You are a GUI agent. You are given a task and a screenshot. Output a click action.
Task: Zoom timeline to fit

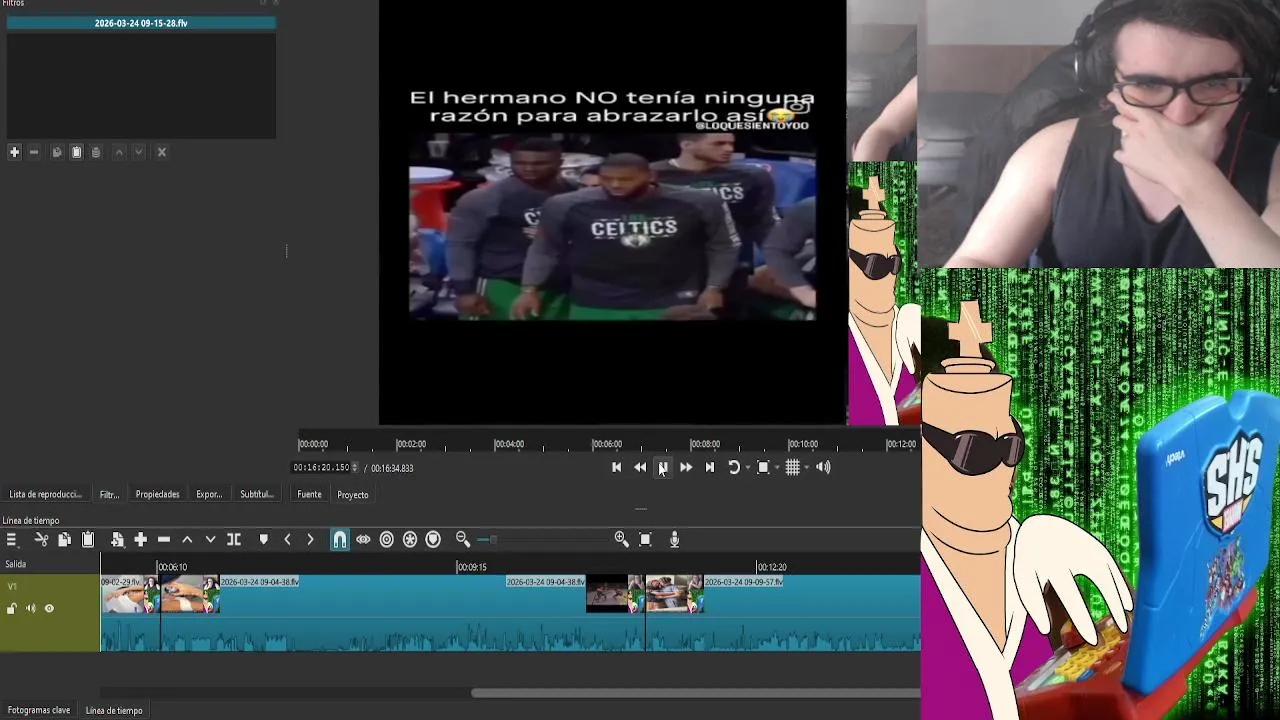pyautogui.click(x=645, y=540)
